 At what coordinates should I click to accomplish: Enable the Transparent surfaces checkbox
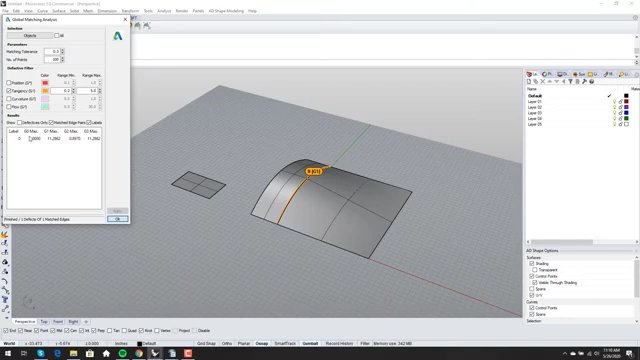534,270
